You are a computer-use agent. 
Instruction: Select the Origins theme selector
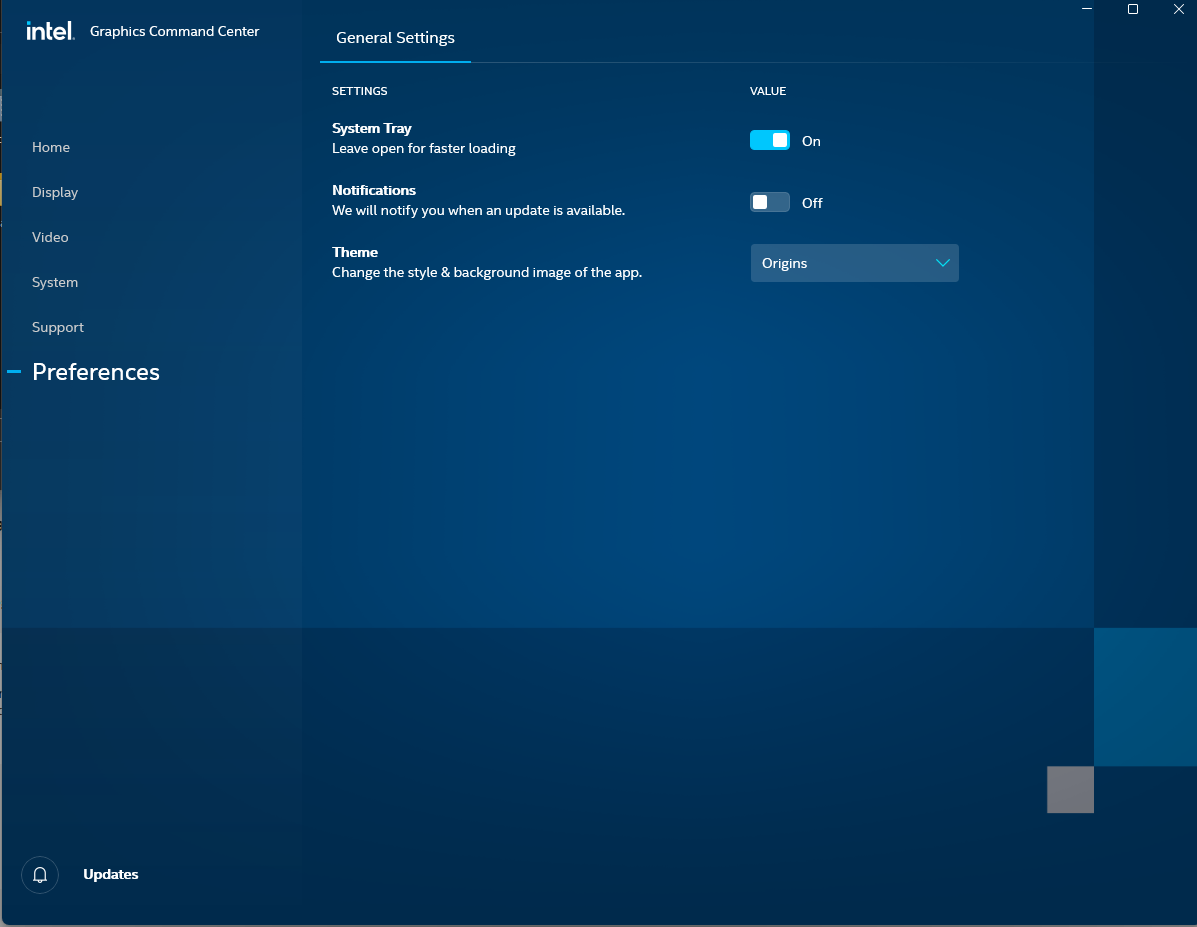coord(854,263)
